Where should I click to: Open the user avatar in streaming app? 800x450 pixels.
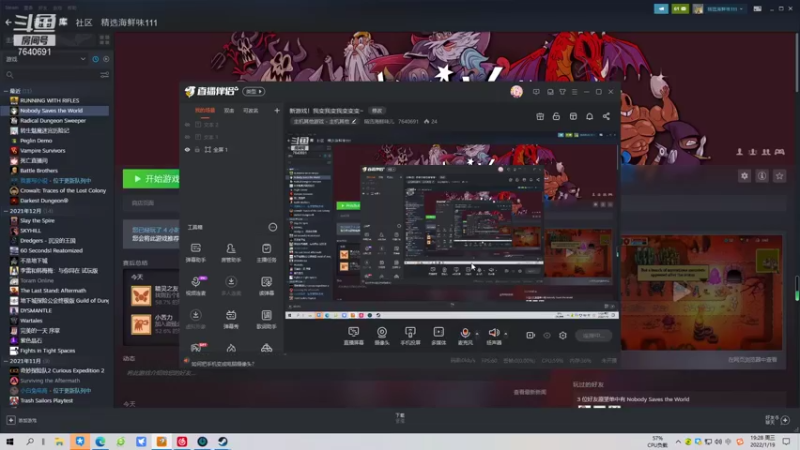point(516,92)
